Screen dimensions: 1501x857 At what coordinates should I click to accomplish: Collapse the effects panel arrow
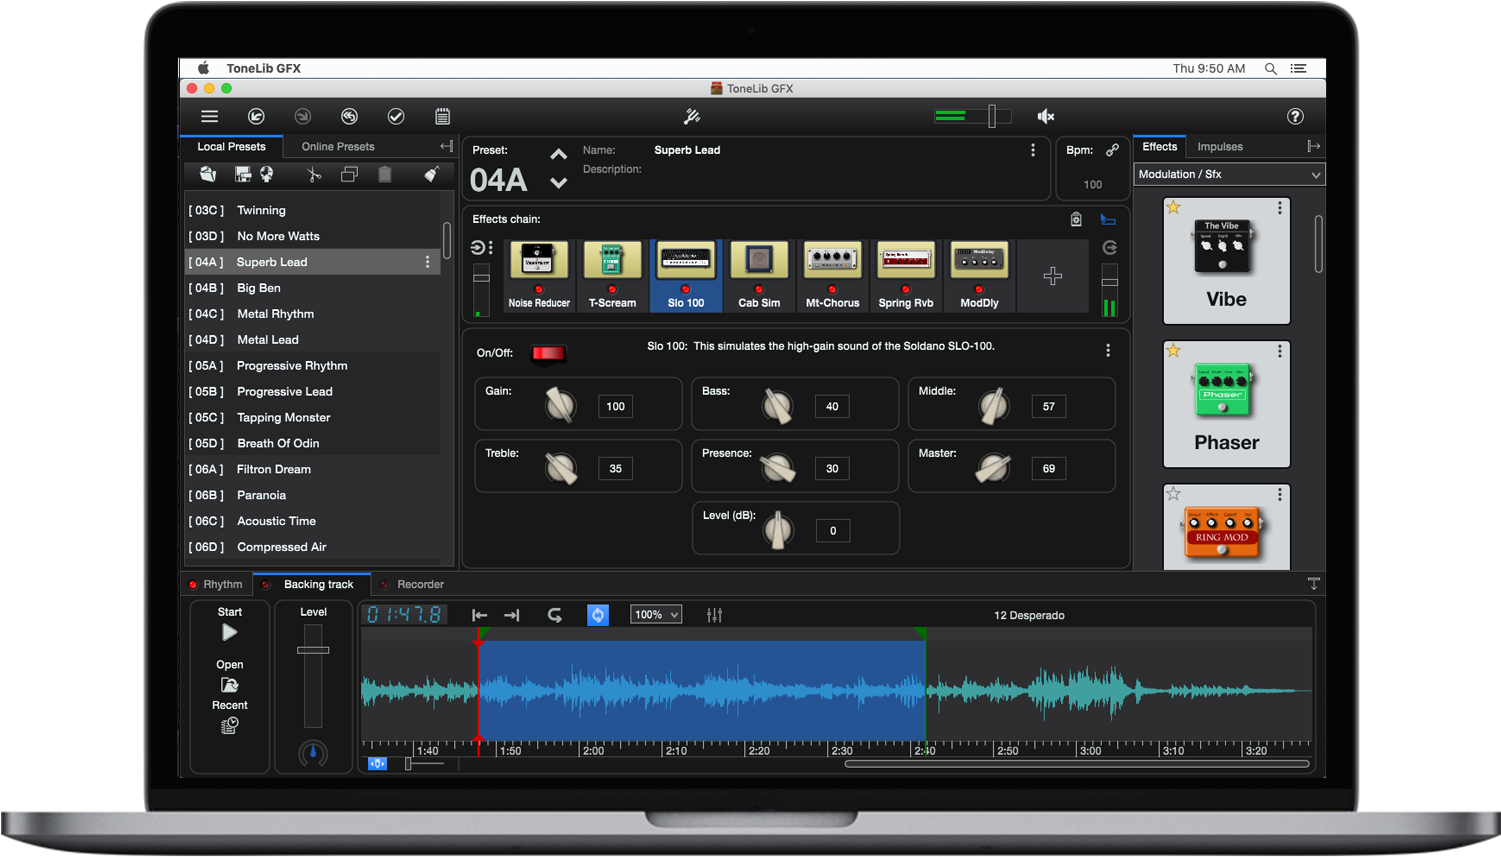point(1313,146)
